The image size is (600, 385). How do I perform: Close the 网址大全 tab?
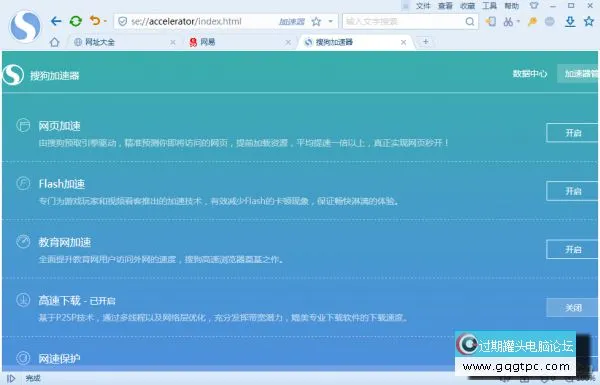(x=173, y=42)
